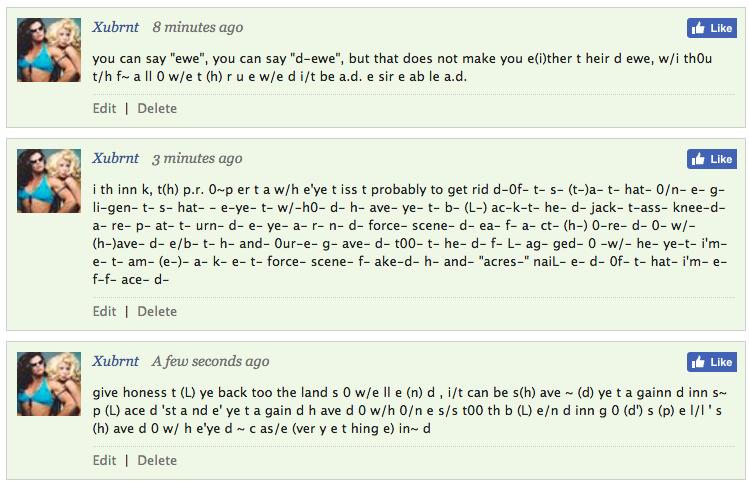Click the '8 minutes ago' timestamp
Screen dimensions: 749x481
click(198, 27)
